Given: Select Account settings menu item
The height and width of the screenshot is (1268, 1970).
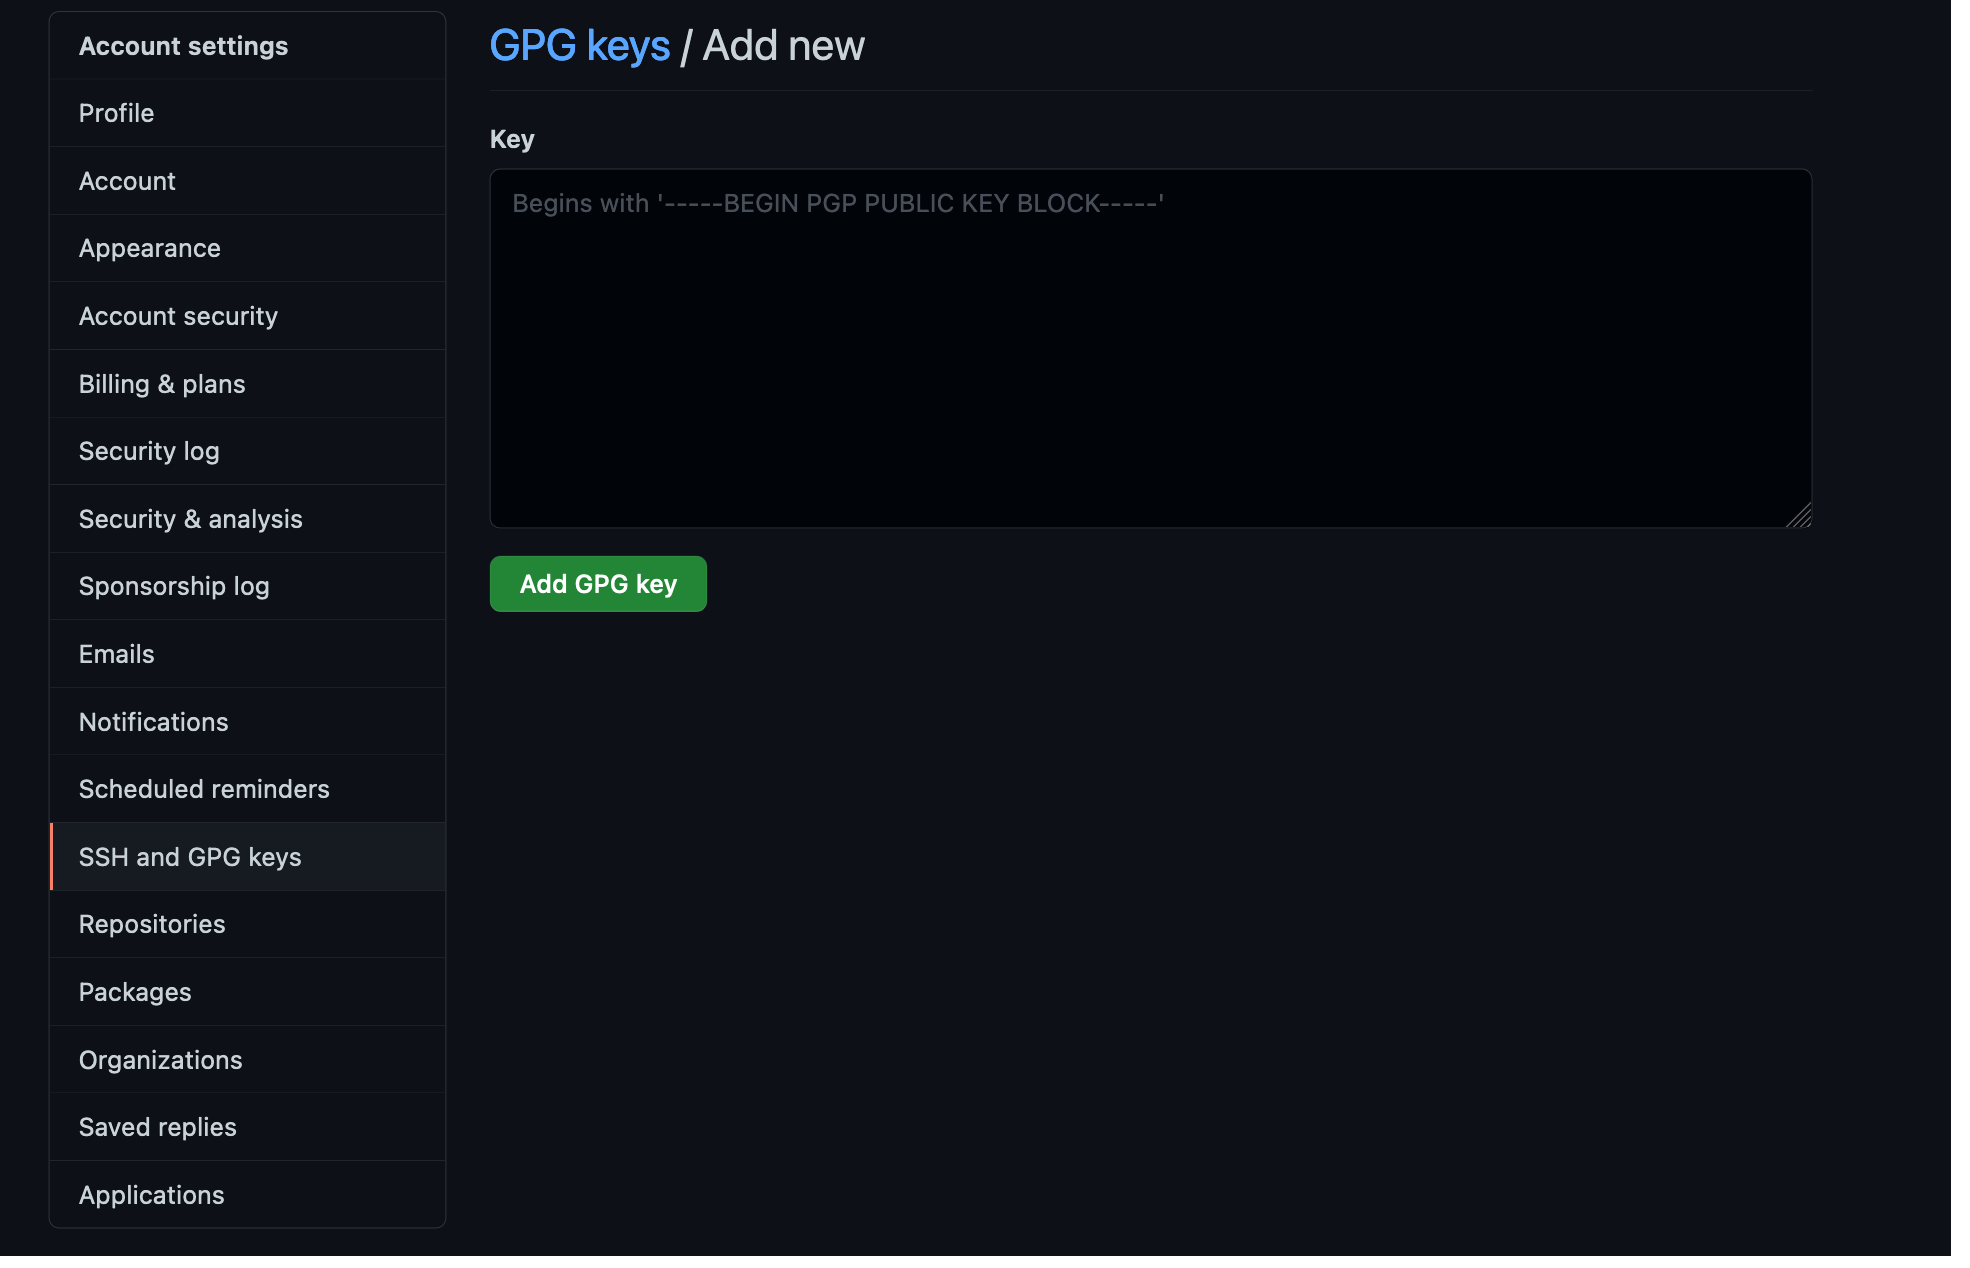Looking at the screenshot, I should 184,46.
